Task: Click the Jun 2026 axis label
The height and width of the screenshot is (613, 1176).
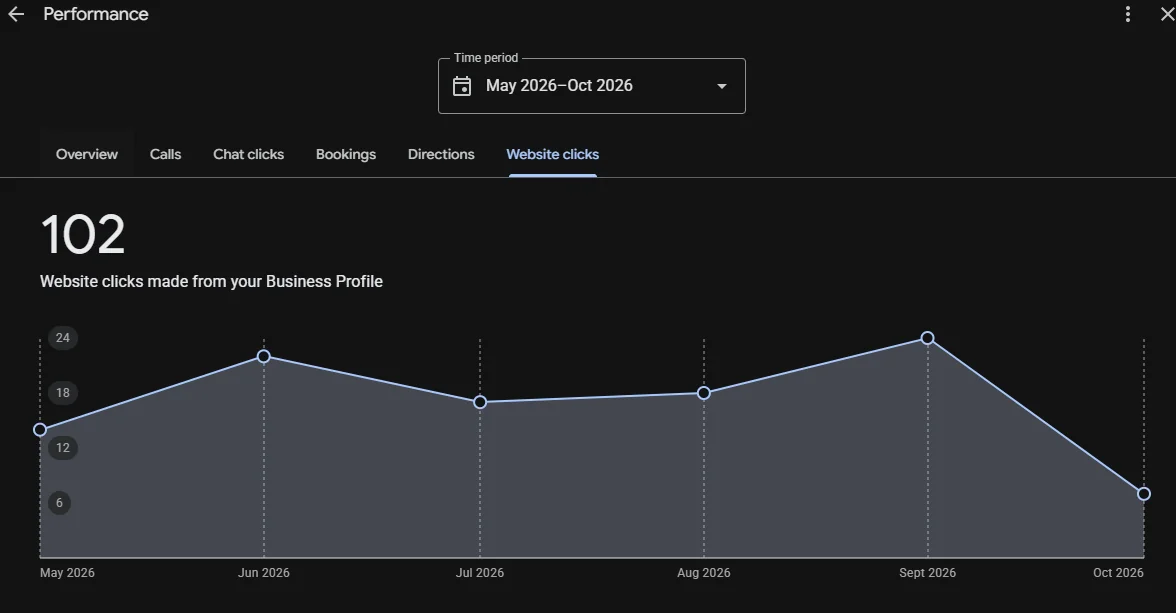Action: 264,572
